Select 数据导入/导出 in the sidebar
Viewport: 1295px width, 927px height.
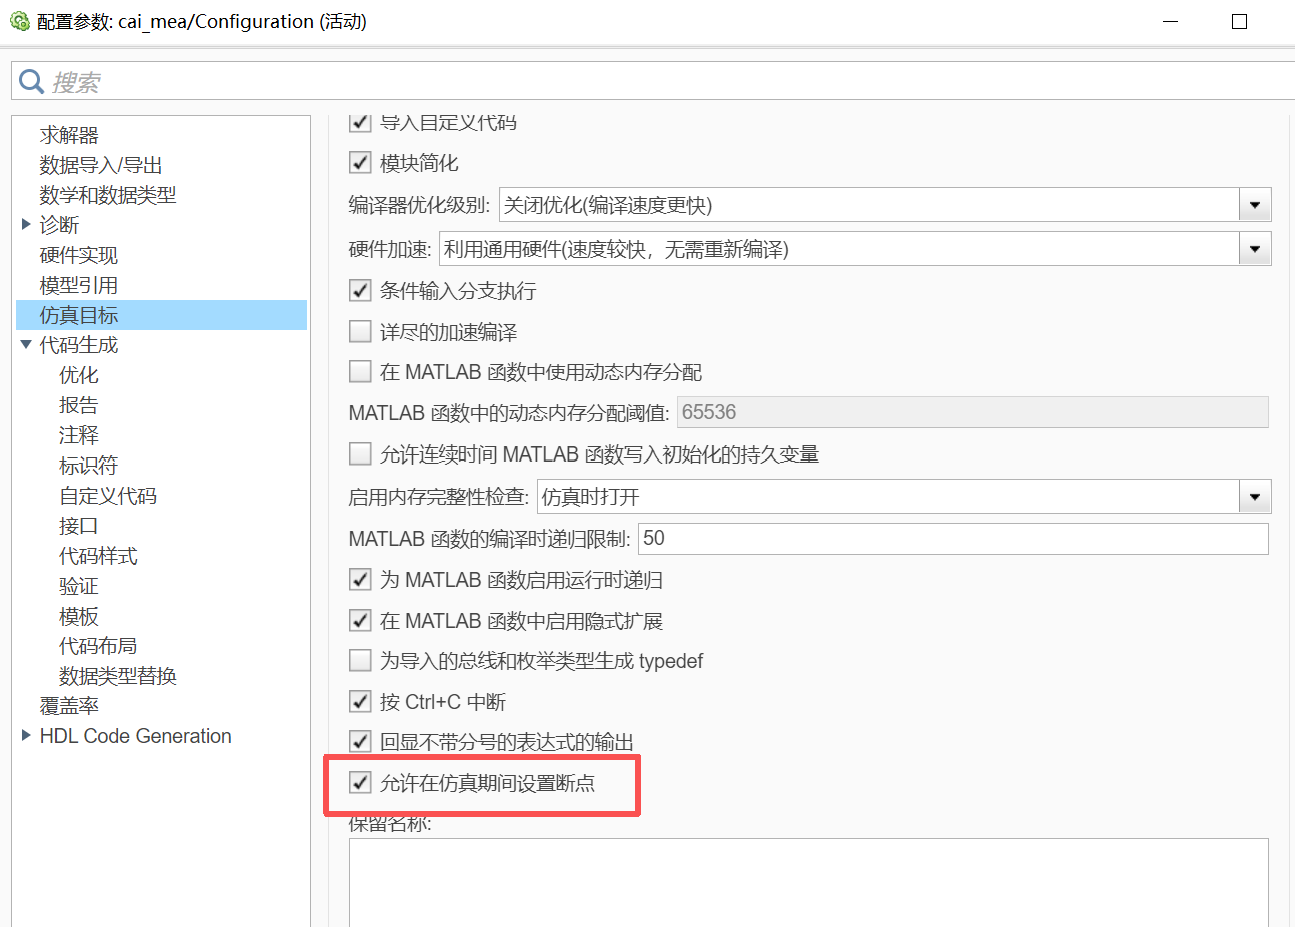click(x=101, y=165)
